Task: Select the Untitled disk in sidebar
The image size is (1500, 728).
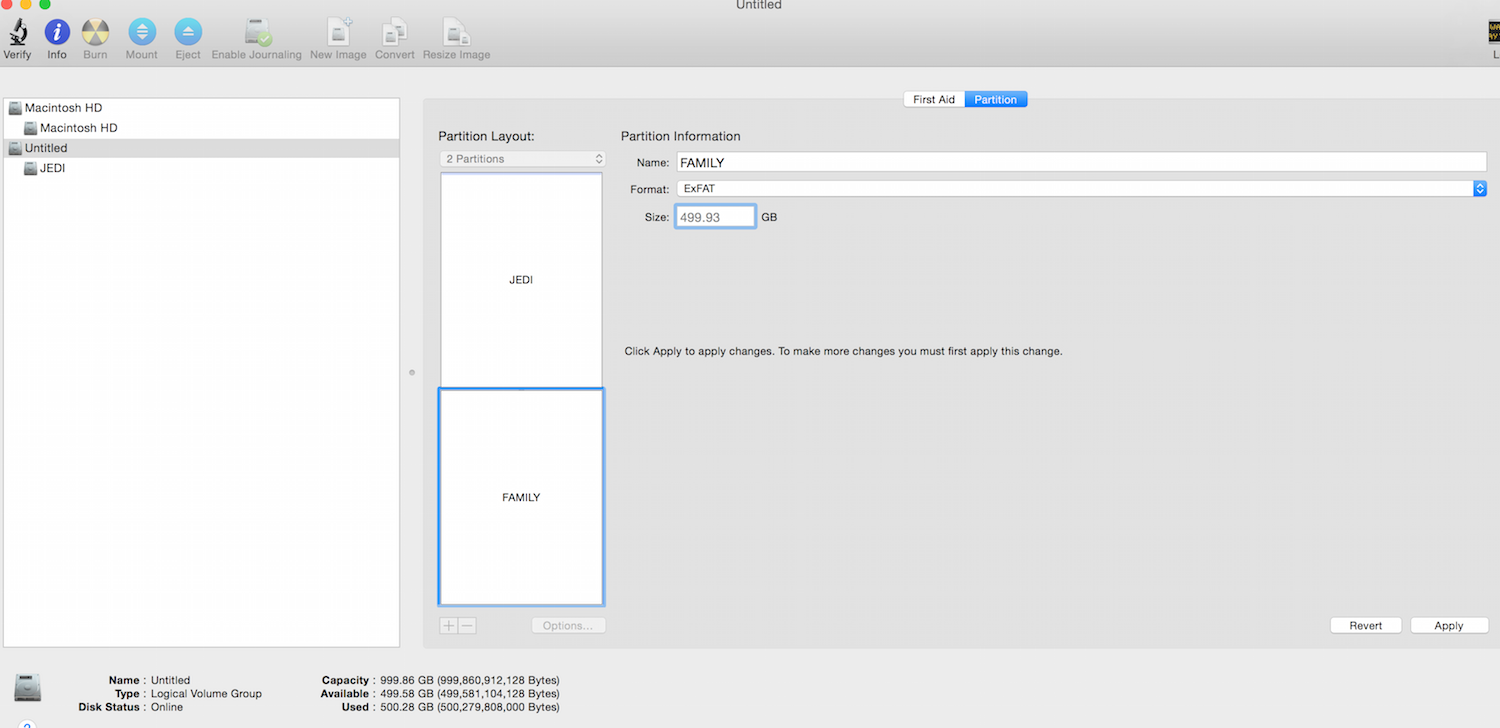Action: tap(201, 148)
